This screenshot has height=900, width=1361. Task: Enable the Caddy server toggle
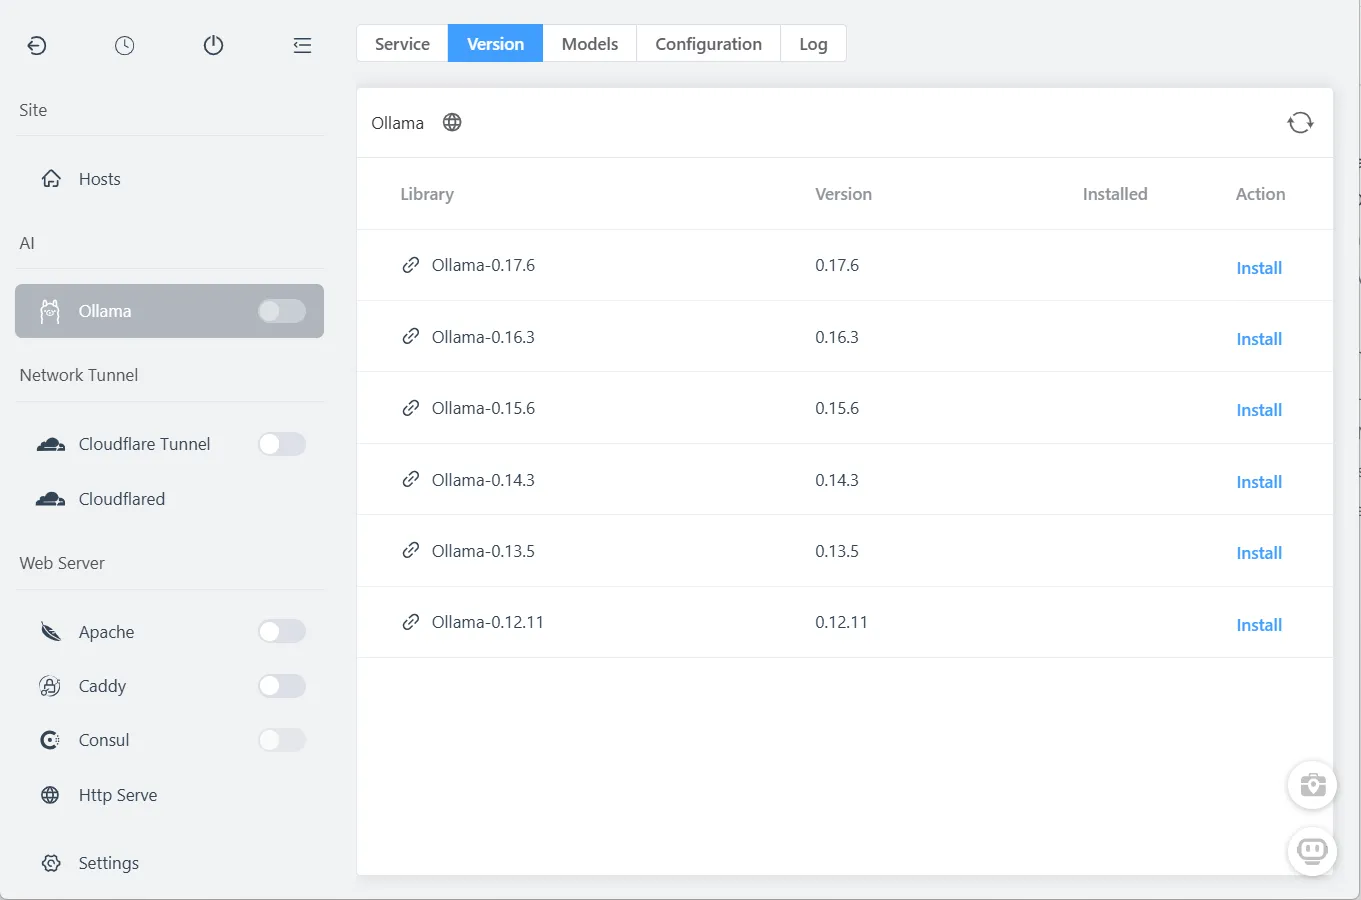click(x=281, y=686)
